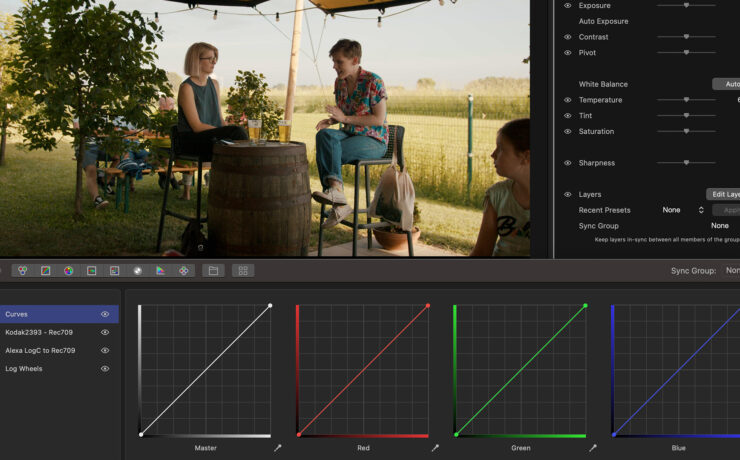Toggle the eye icon next to Layers
Viewport: 740px width, 460px height.
tap(568, 194)
